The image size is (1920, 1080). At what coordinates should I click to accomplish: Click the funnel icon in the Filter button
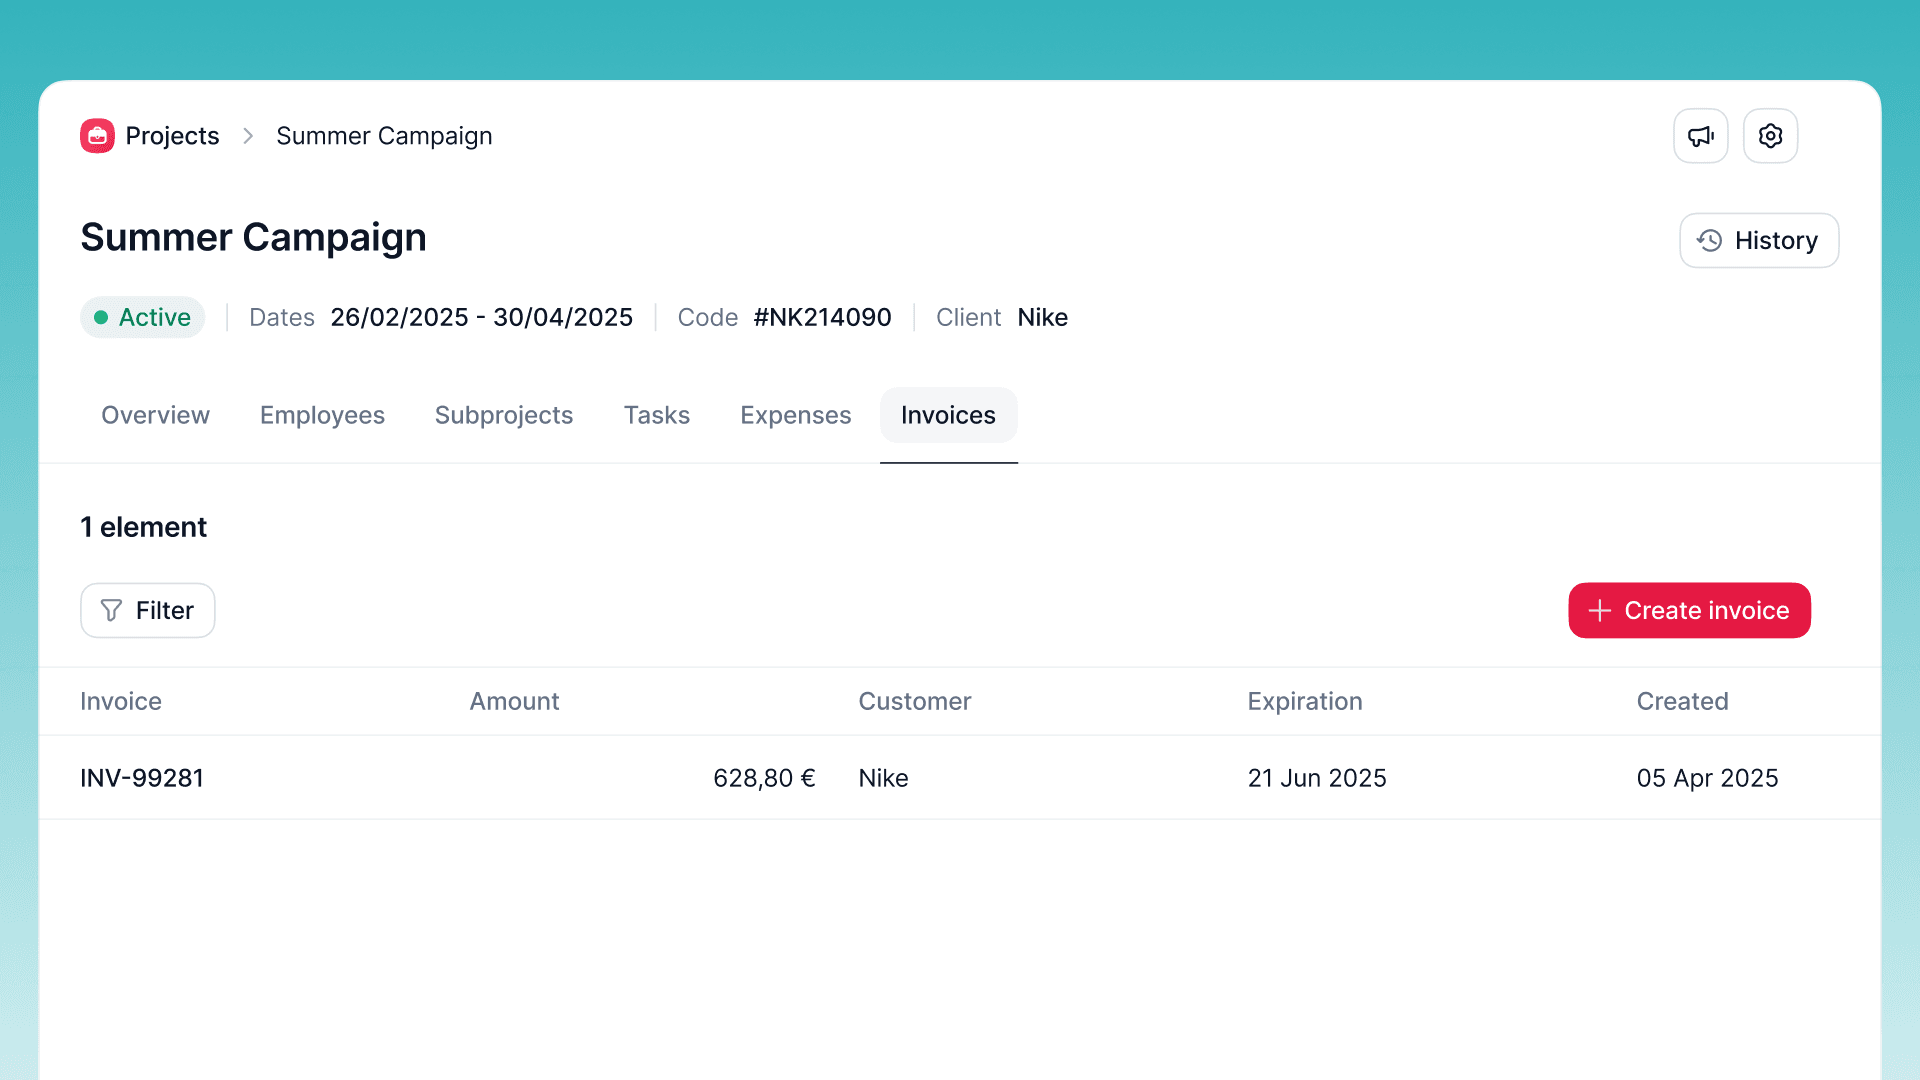click(x=111, y=610)
